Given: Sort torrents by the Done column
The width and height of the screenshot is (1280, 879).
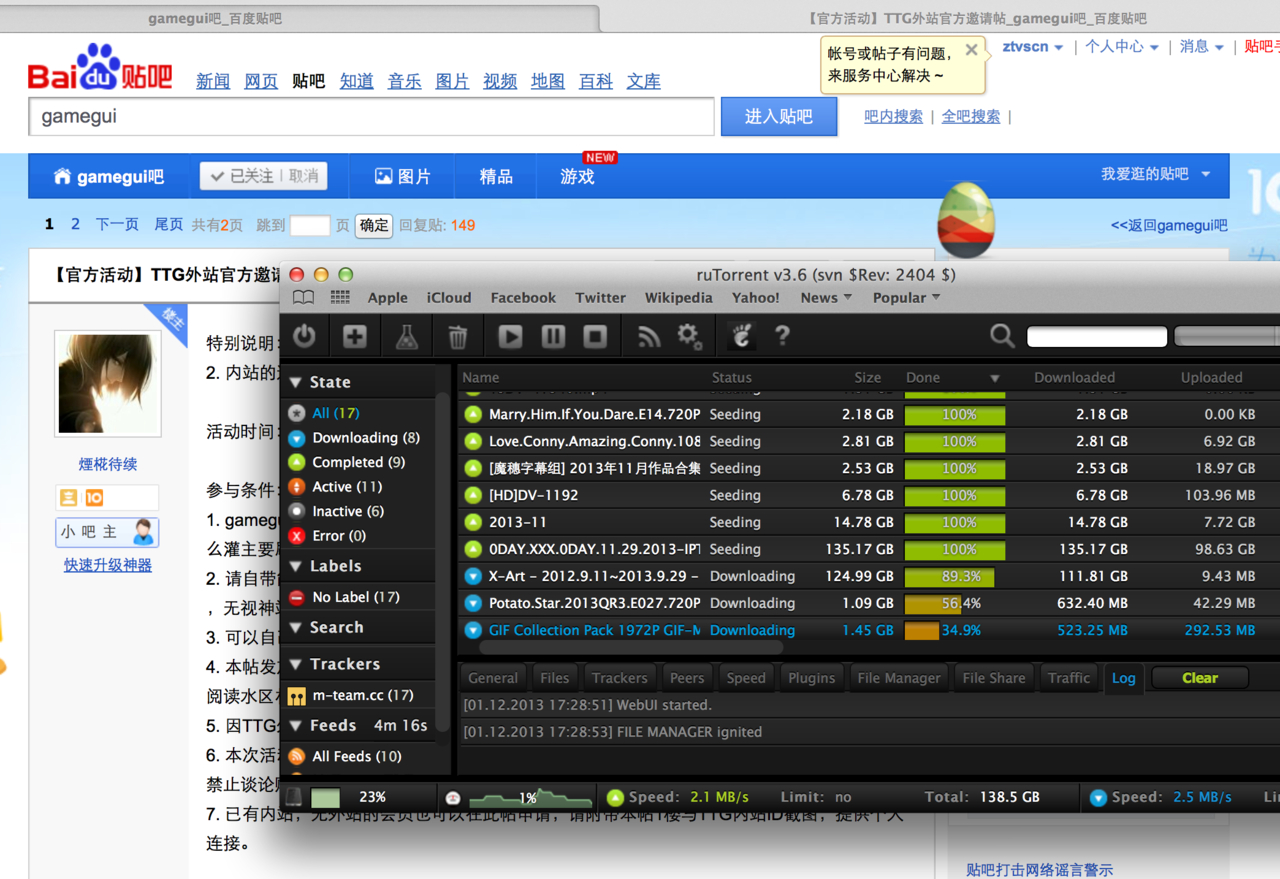Looking at the screenshot, I should pyautogui.click(x=953, y=377).
